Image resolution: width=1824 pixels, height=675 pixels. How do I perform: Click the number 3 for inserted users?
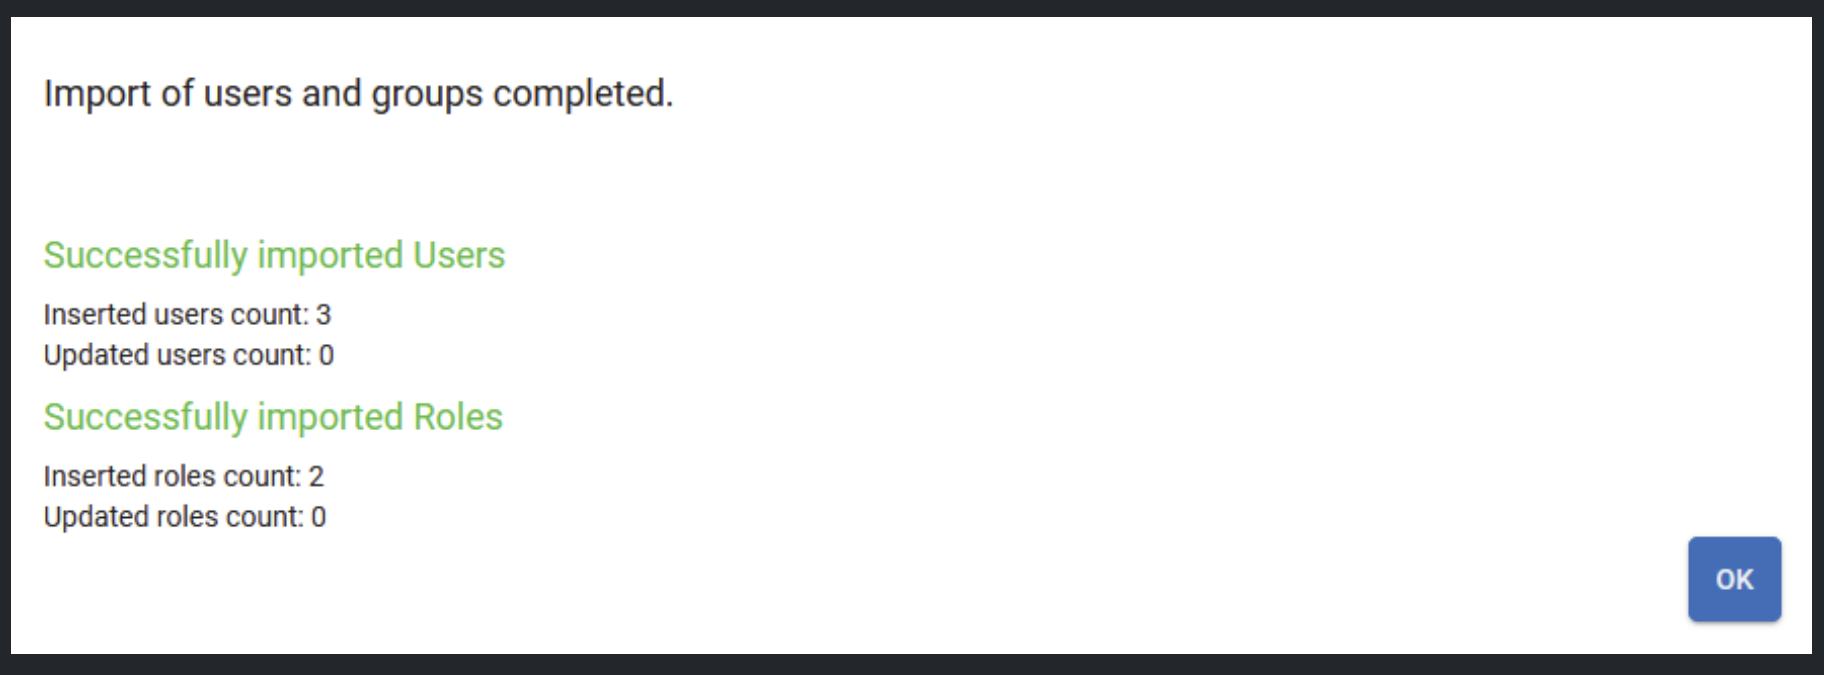(323, 315)
